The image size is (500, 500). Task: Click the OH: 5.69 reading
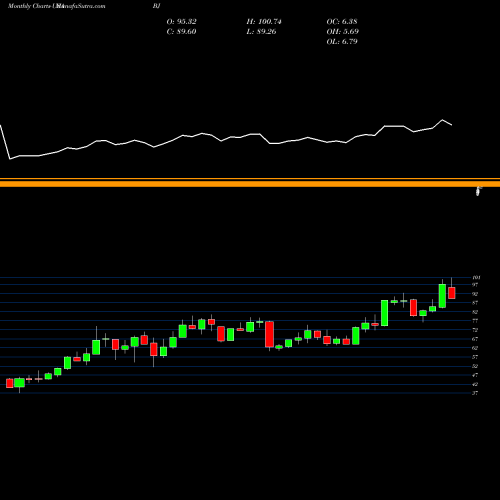(x=343, y=32)
